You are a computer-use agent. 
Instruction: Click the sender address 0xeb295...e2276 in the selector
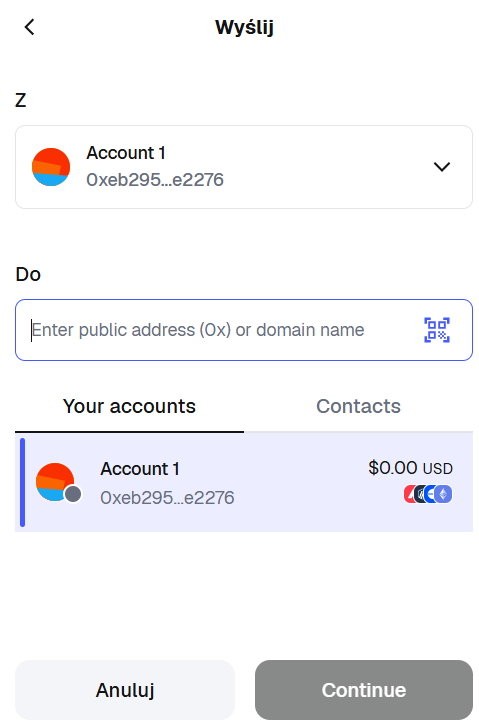click(155, 180)
